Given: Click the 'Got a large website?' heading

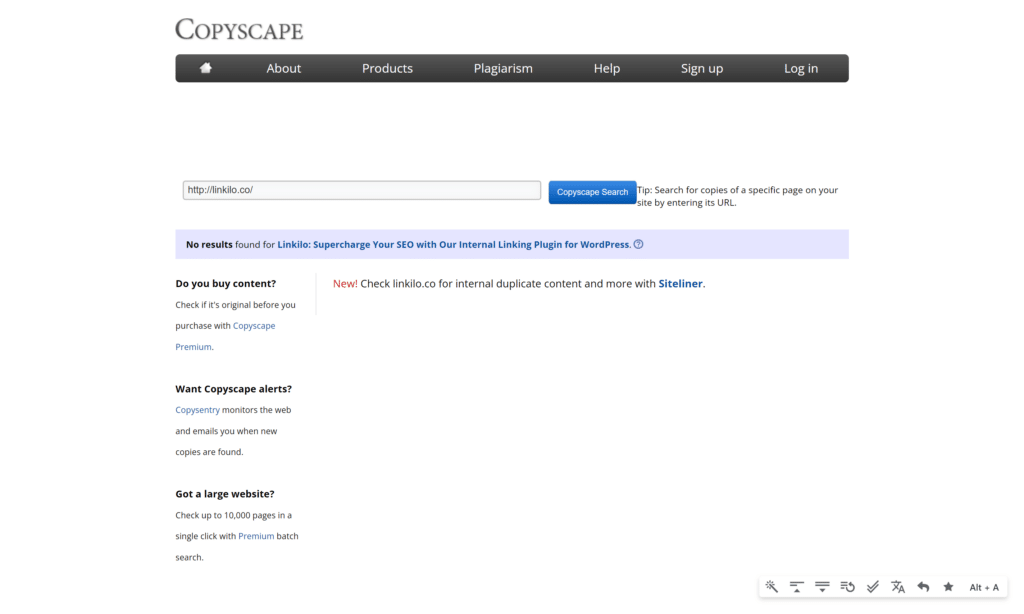Looking at the screenshot, I should click(x=225, y=494).
